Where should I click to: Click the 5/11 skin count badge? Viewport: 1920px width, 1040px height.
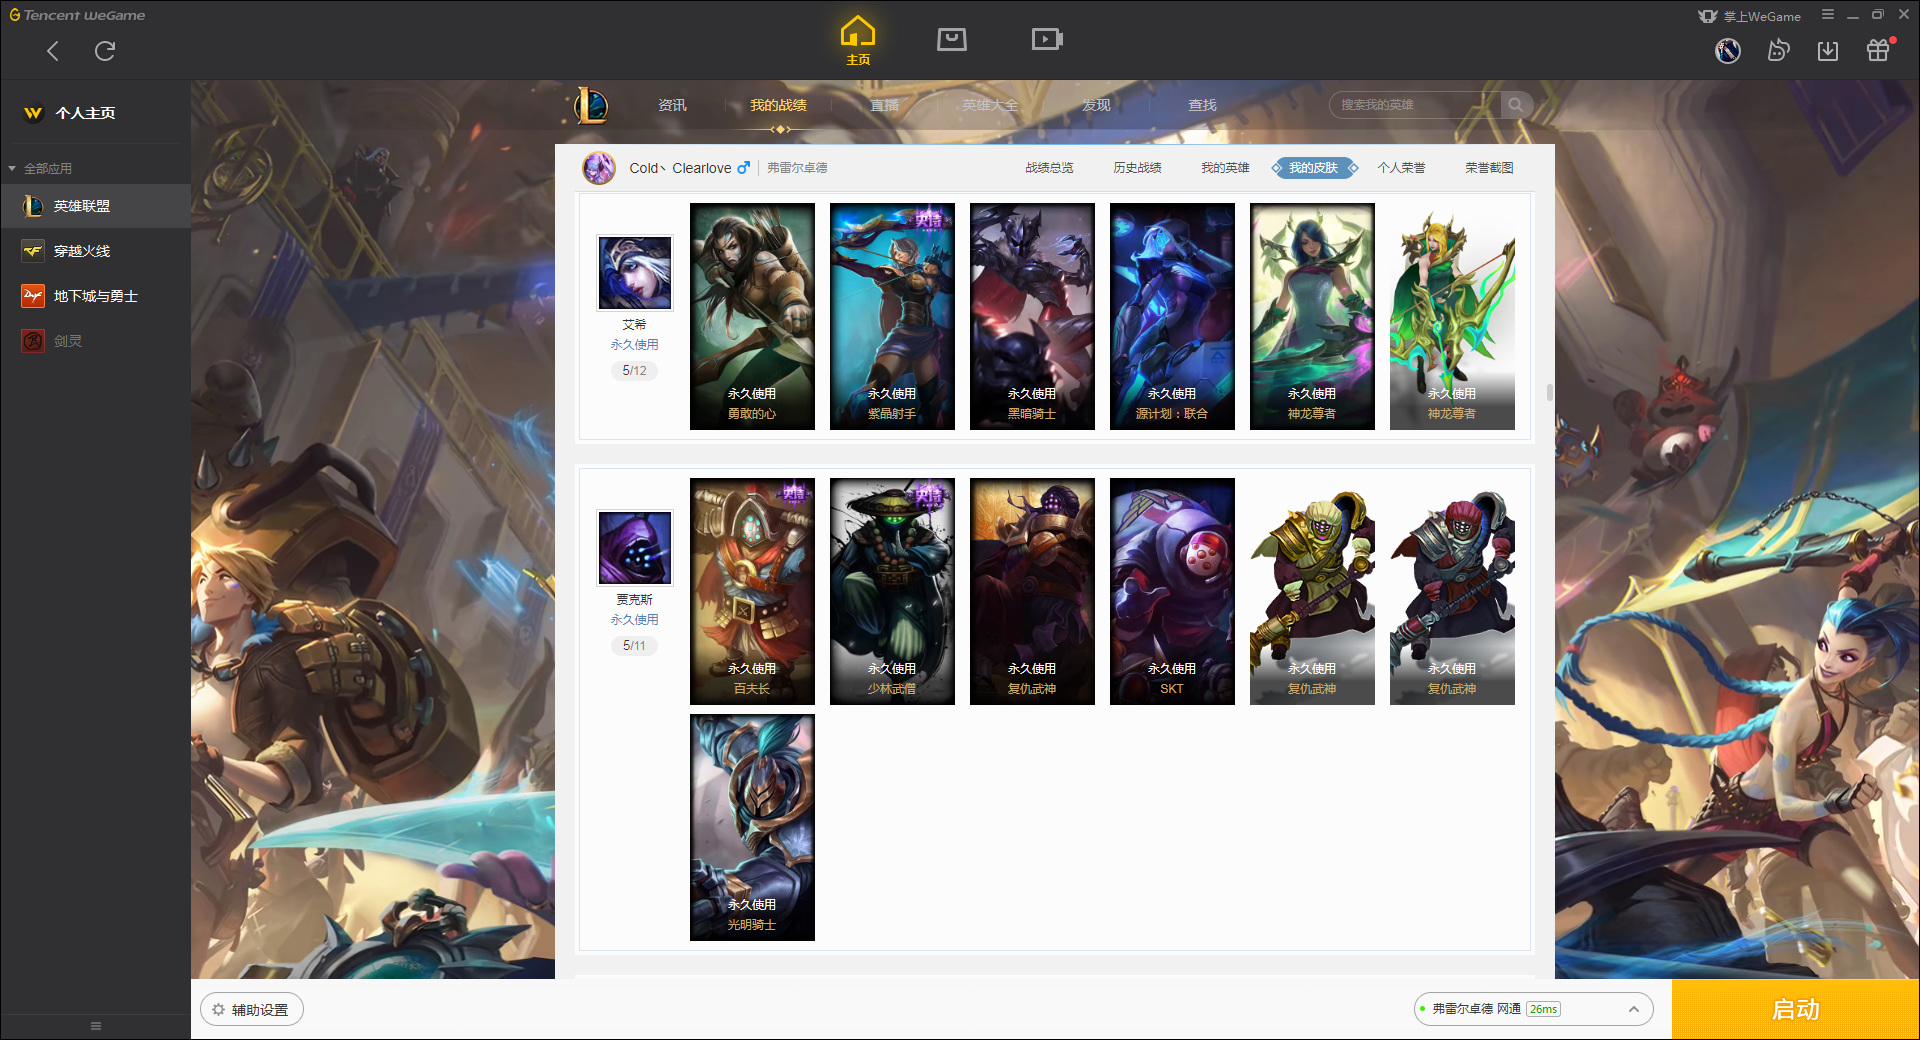[634, 646]
